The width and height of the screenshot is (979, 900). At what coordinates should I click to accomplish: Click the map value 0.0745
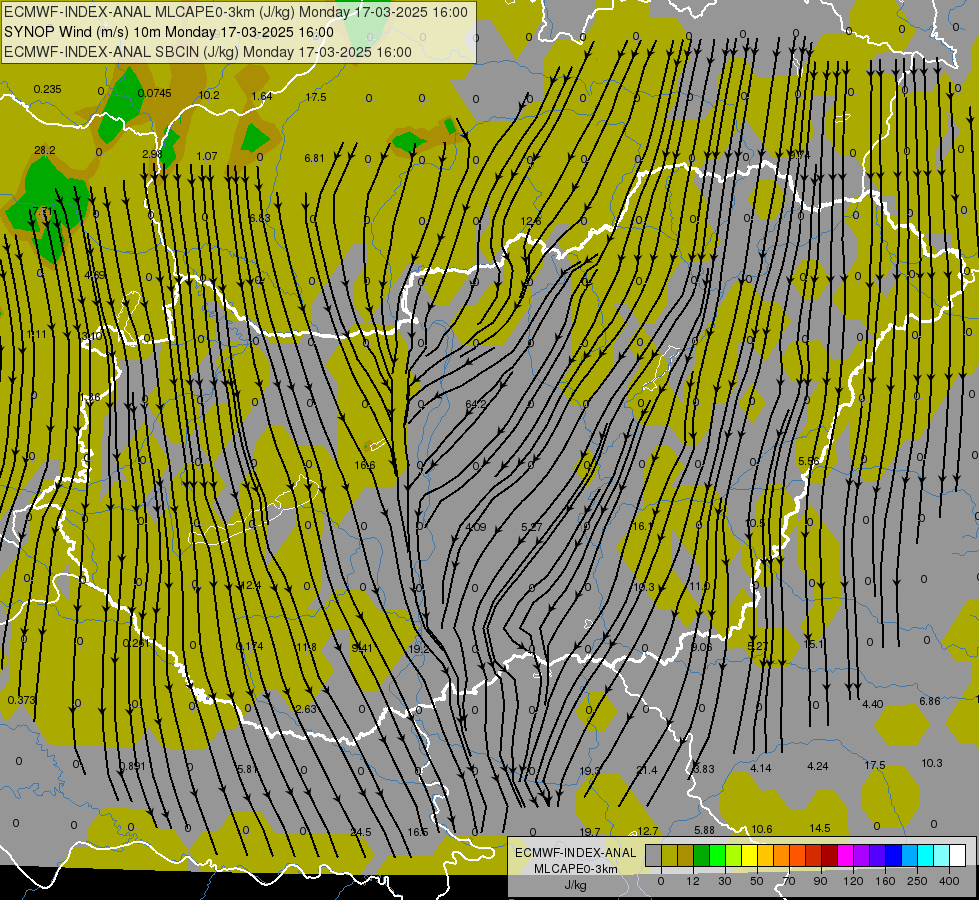coord(154,93)
